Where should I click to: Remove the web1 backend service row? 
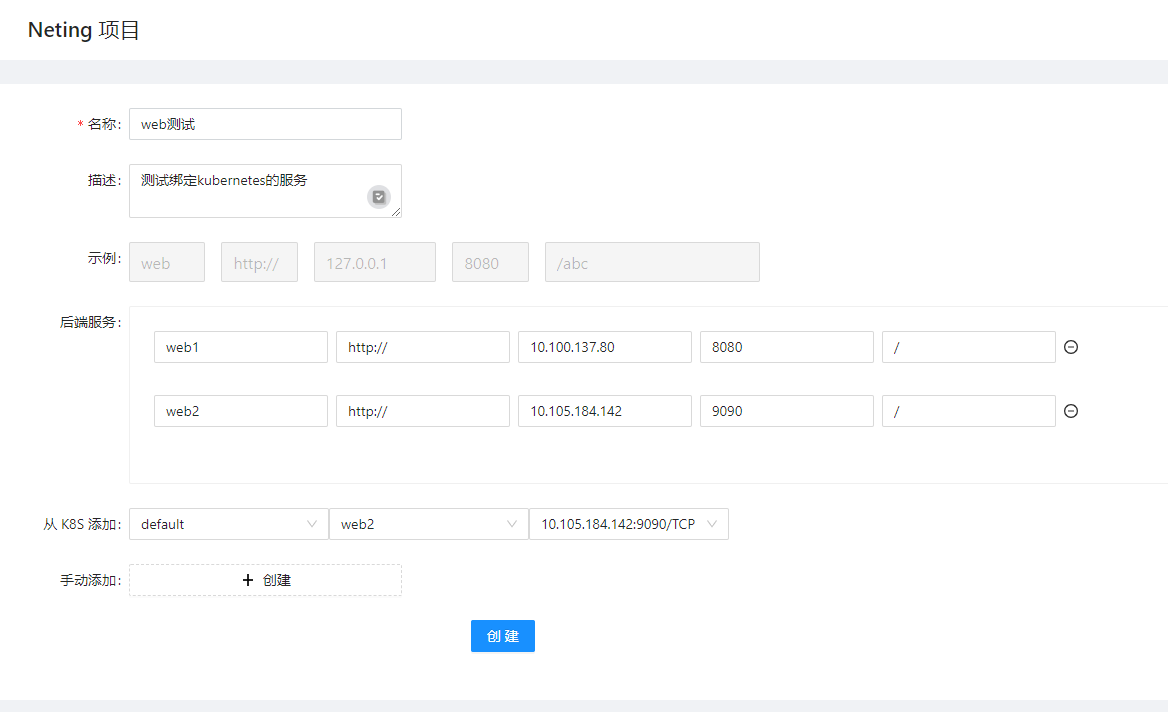(1071, 347)
